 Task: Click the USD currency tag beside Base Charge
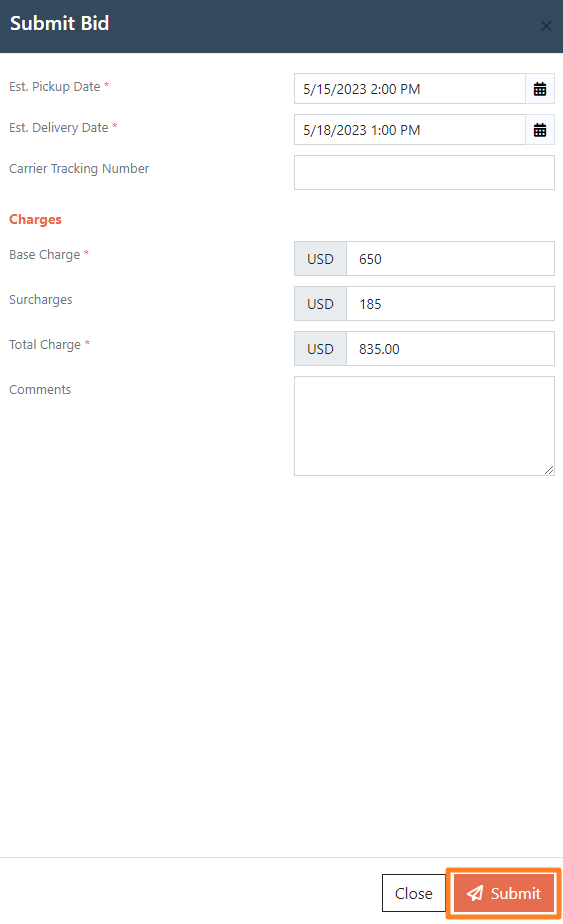[321, 259]
